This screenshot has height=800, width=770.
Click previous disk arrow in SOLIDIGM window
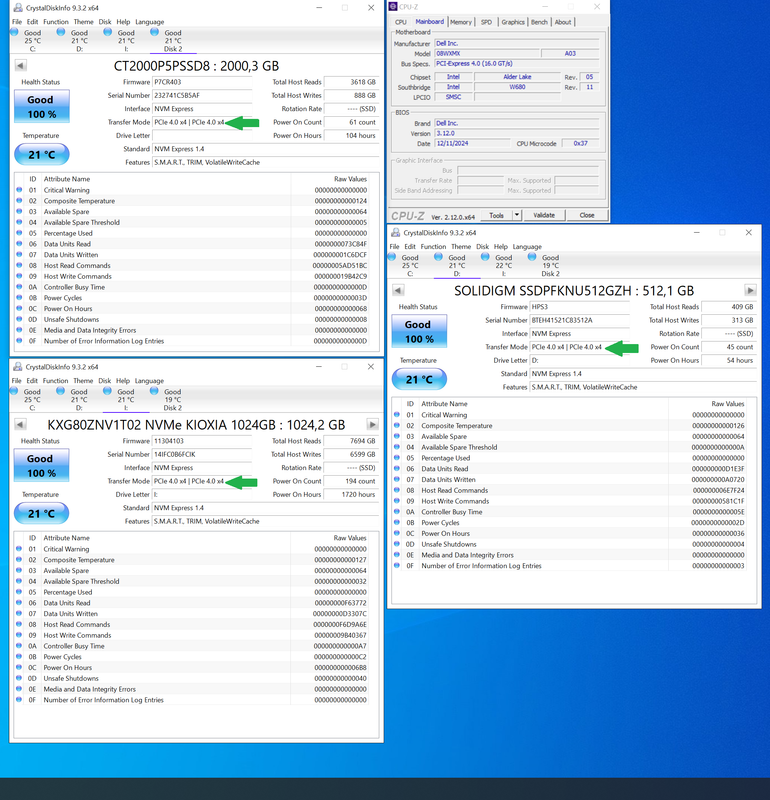tap(398, 290)
